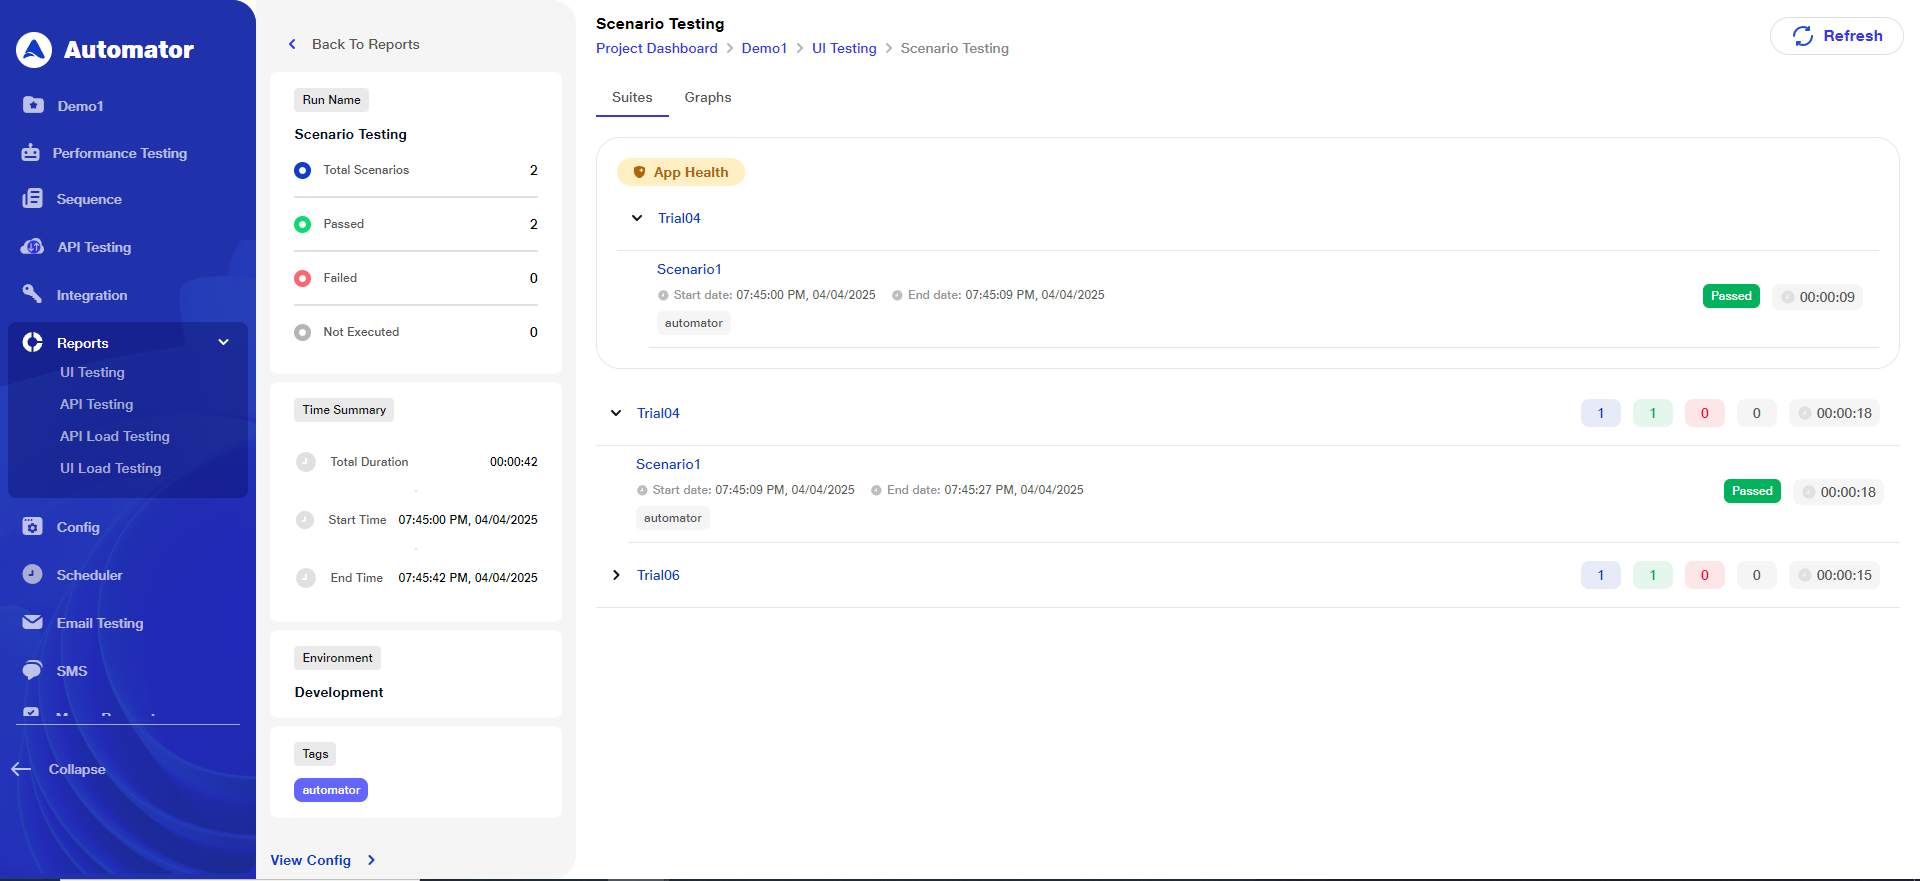Click Trial06 failed count red badge

[x=1705, y=575]
